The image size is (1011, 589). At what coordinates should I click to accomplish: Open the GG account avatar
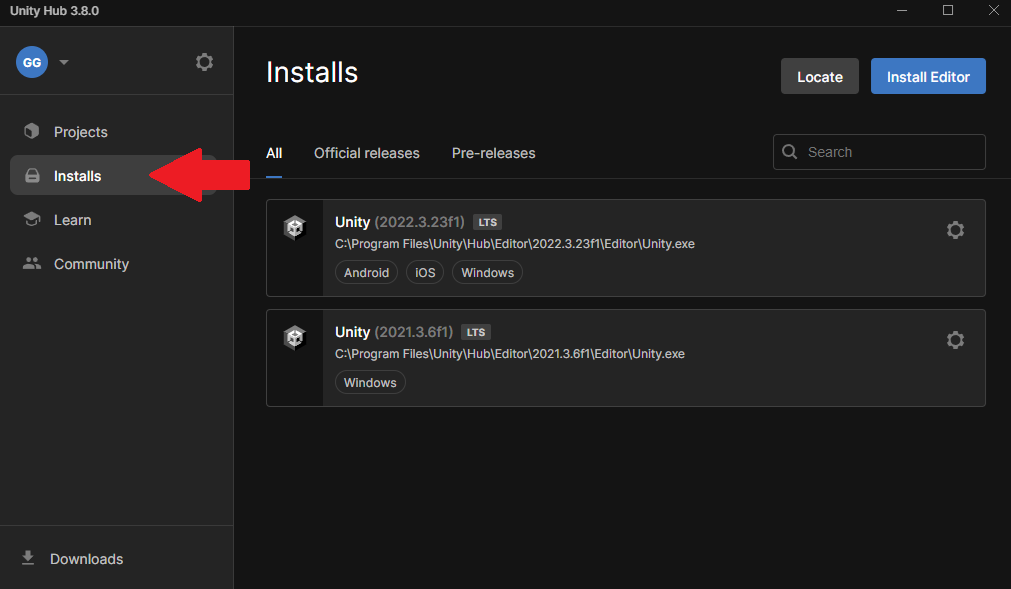(32, 63)
